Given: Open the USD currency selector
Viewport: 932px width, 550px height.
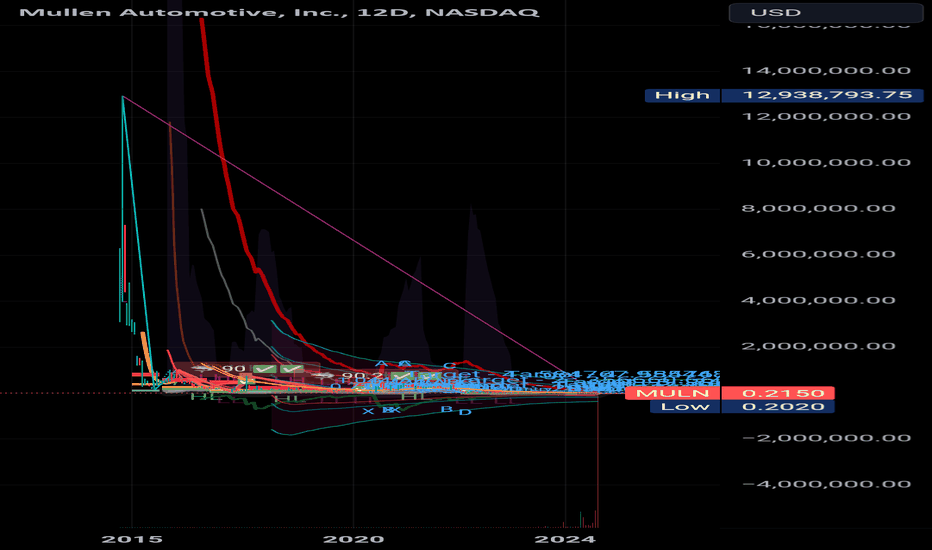Looking at the screenshot, I should point(826,12).
